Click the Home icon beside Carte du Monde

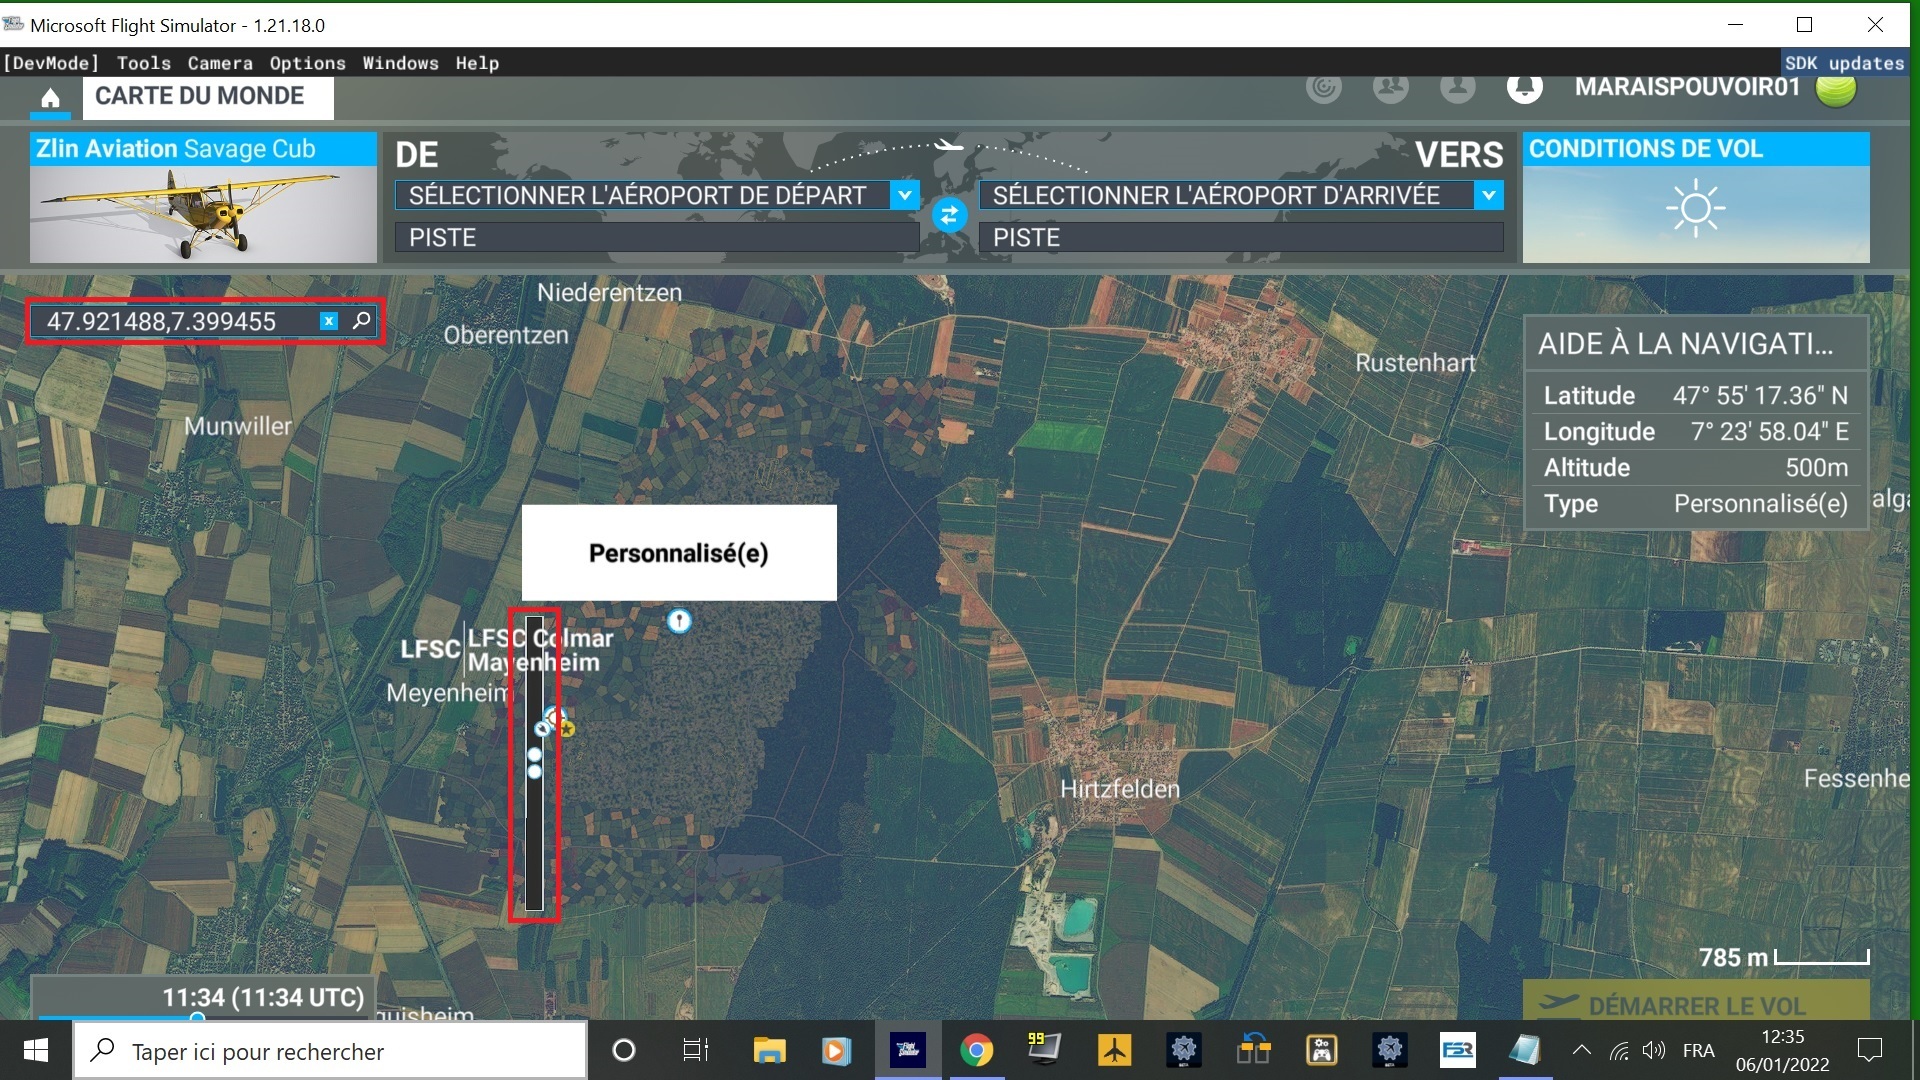click(x=50, y=98)
